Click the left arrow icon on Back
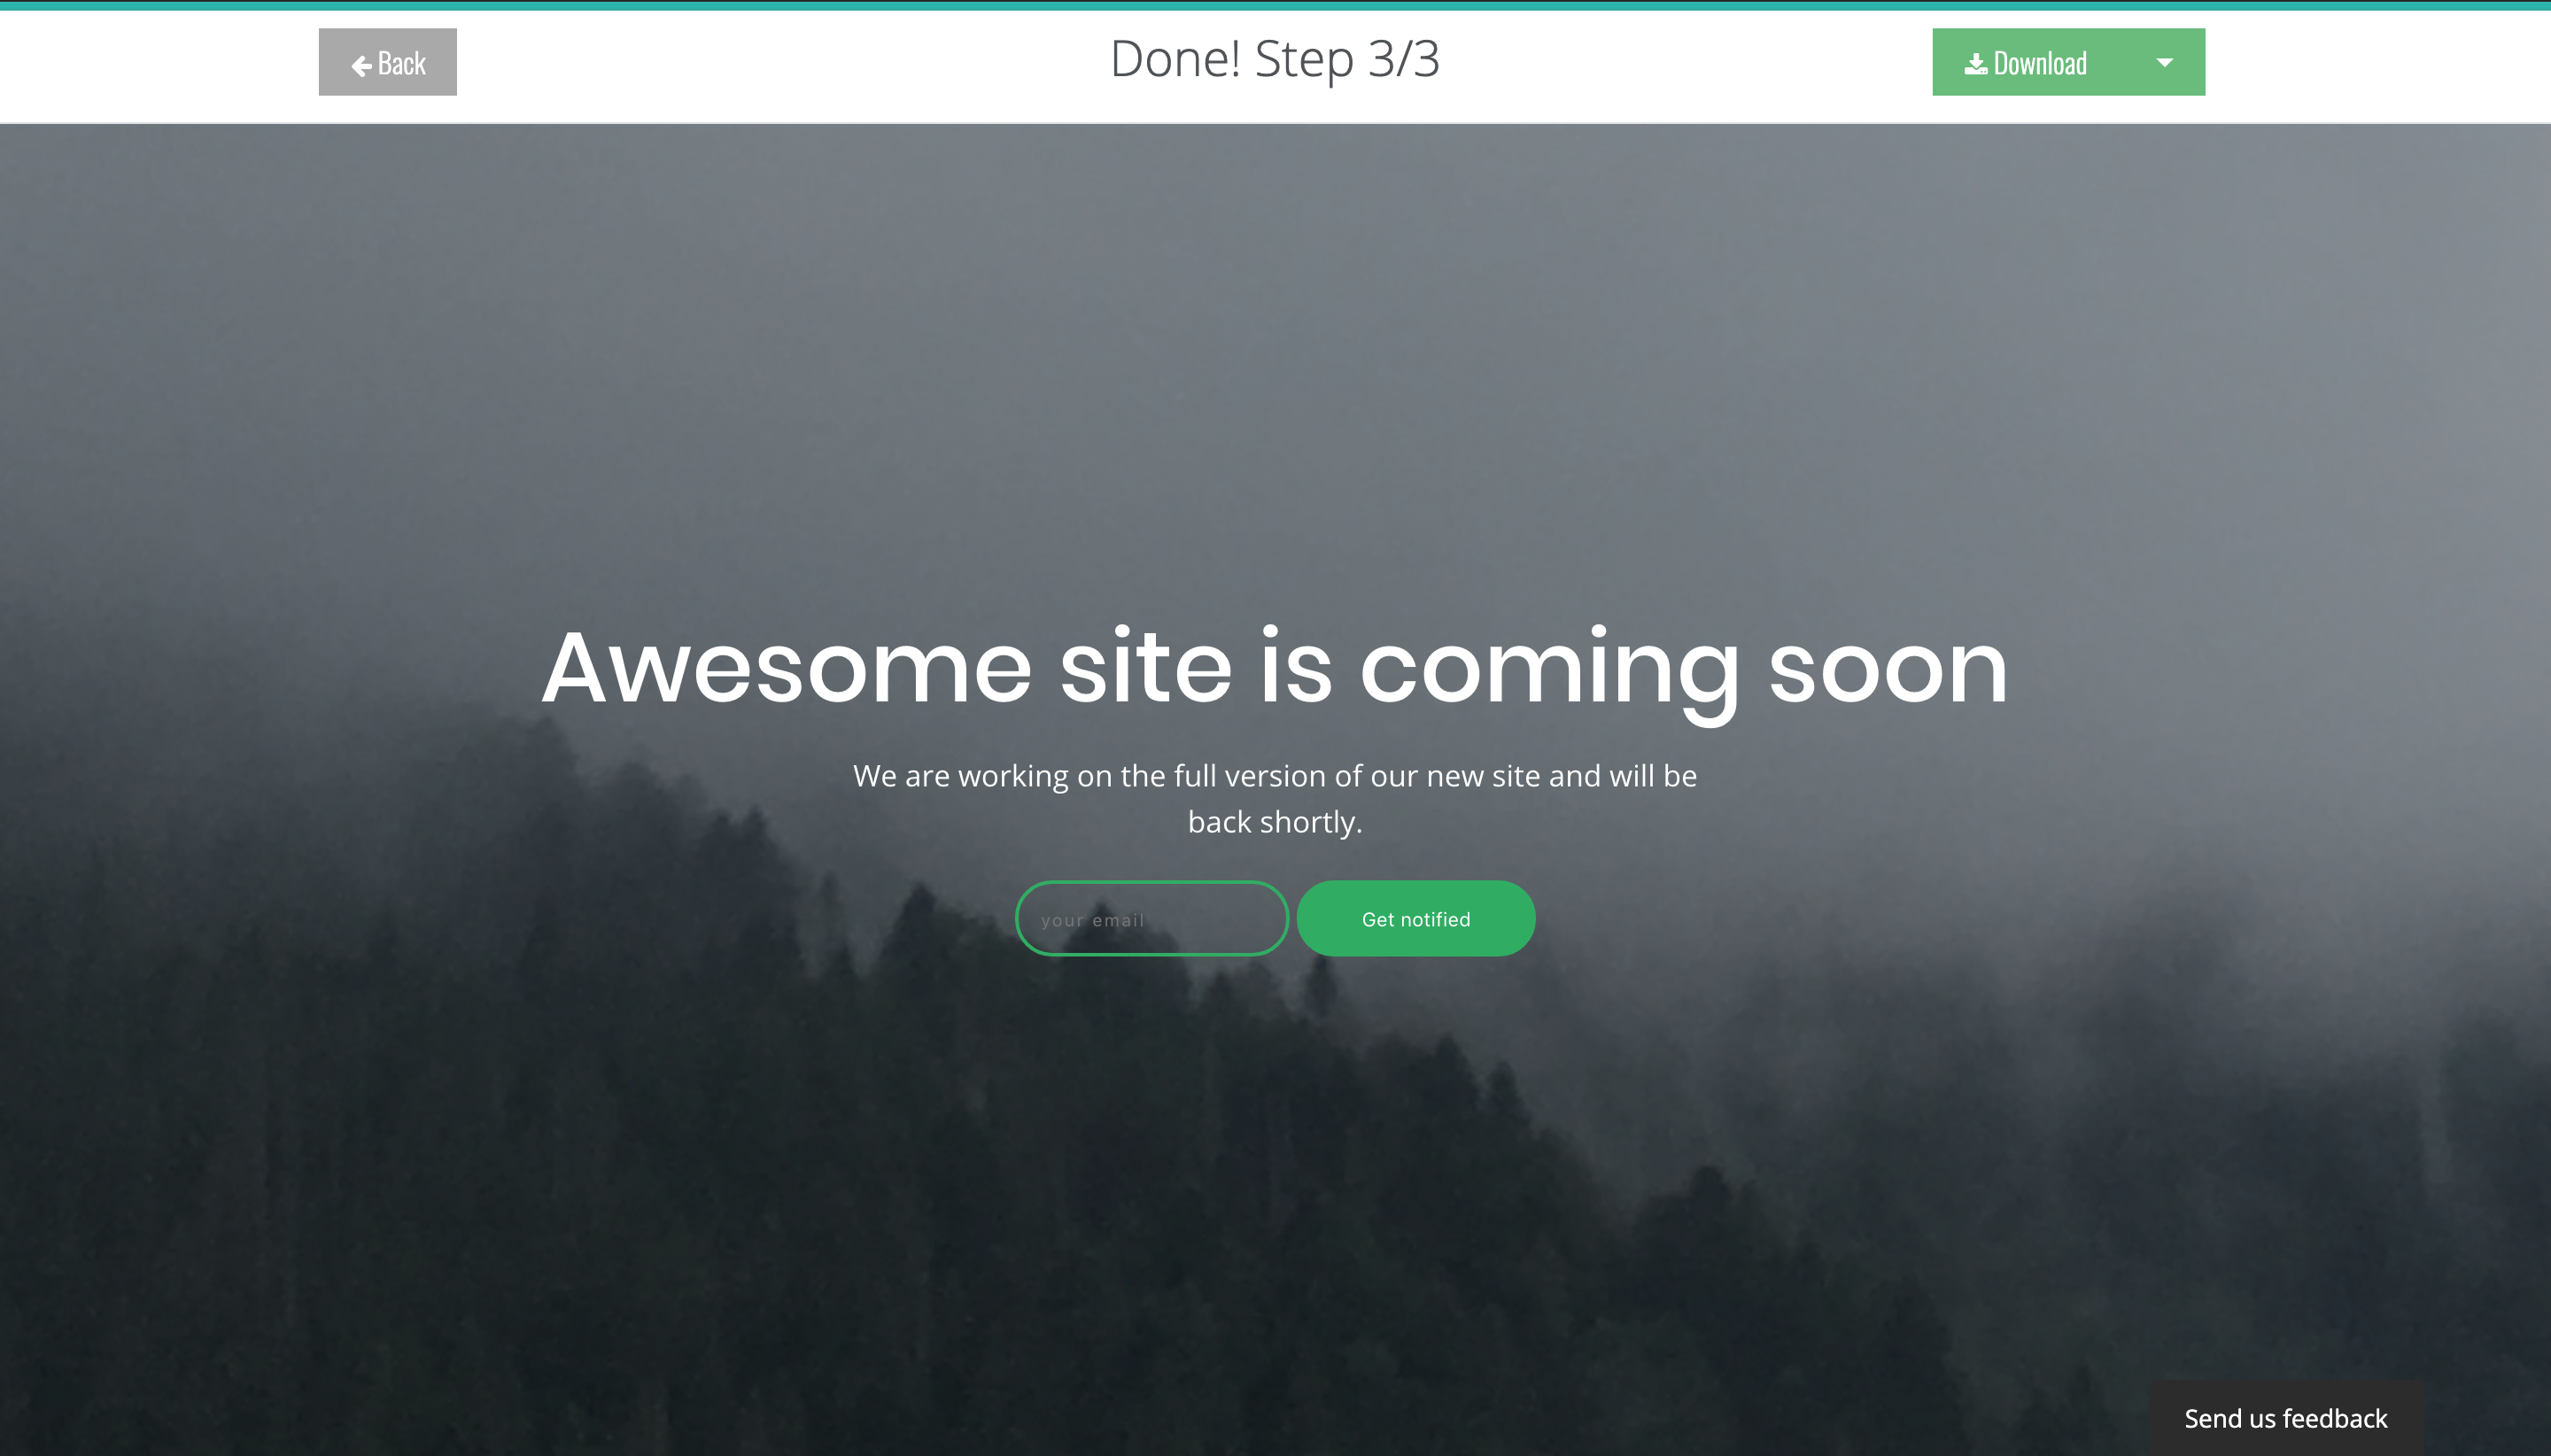This screenshot has width=2551, height=1456. (362, 65)
